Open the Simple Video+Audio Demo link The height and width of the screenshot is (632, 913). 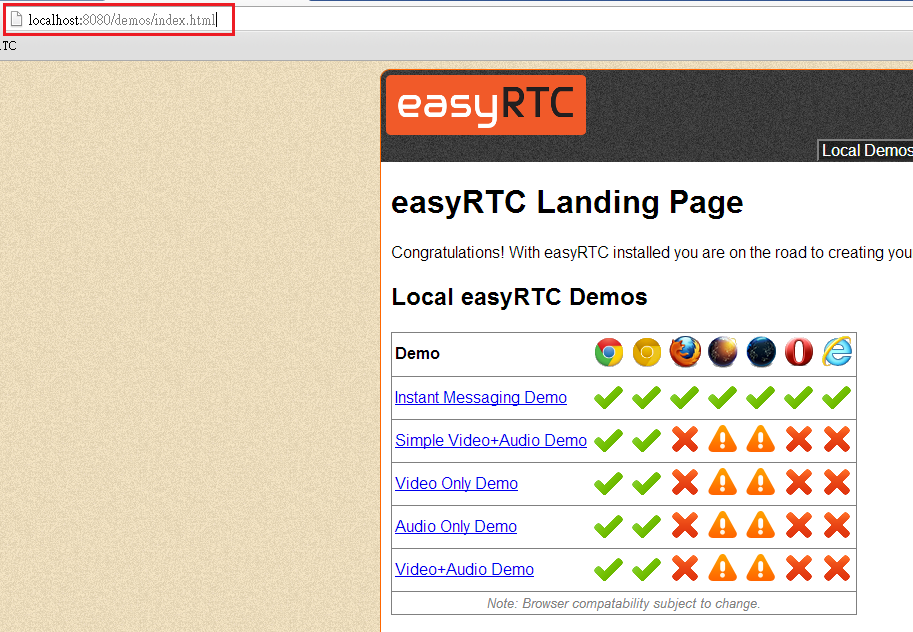coord(491,440)
